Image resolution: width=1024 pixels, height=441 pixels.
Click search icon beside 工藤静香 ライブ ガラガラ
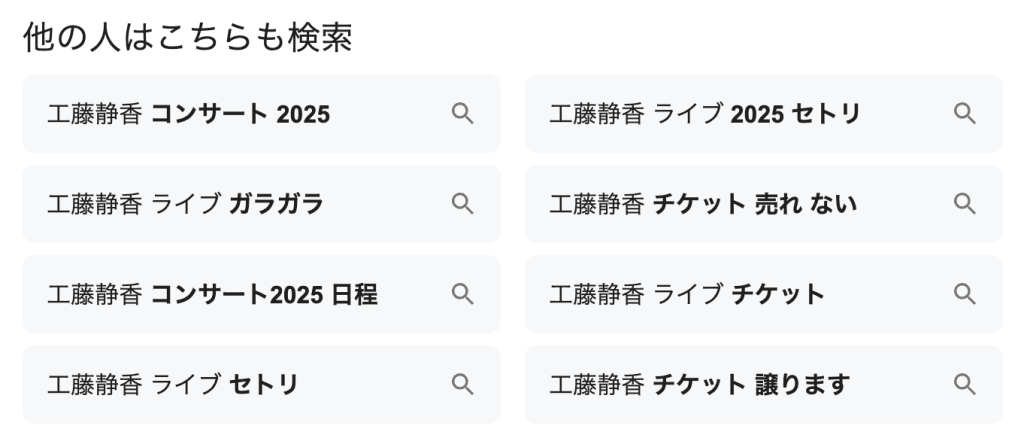[462, 204]
